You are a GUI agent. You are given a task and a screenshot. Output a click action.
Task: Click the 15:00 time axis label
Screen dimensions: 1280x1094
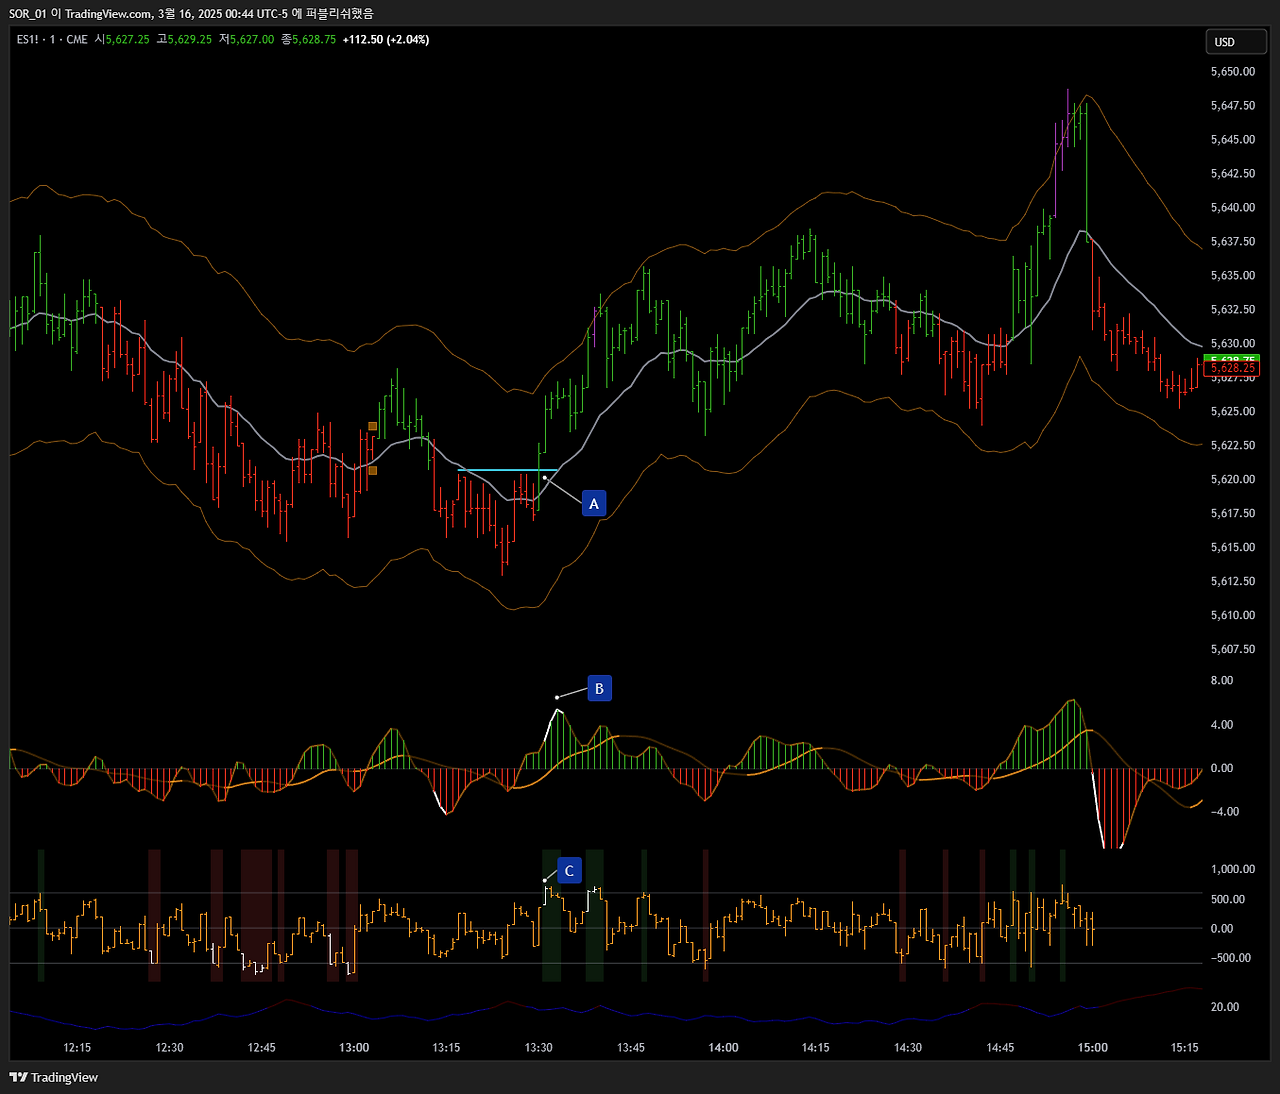pos(1093,1048)
